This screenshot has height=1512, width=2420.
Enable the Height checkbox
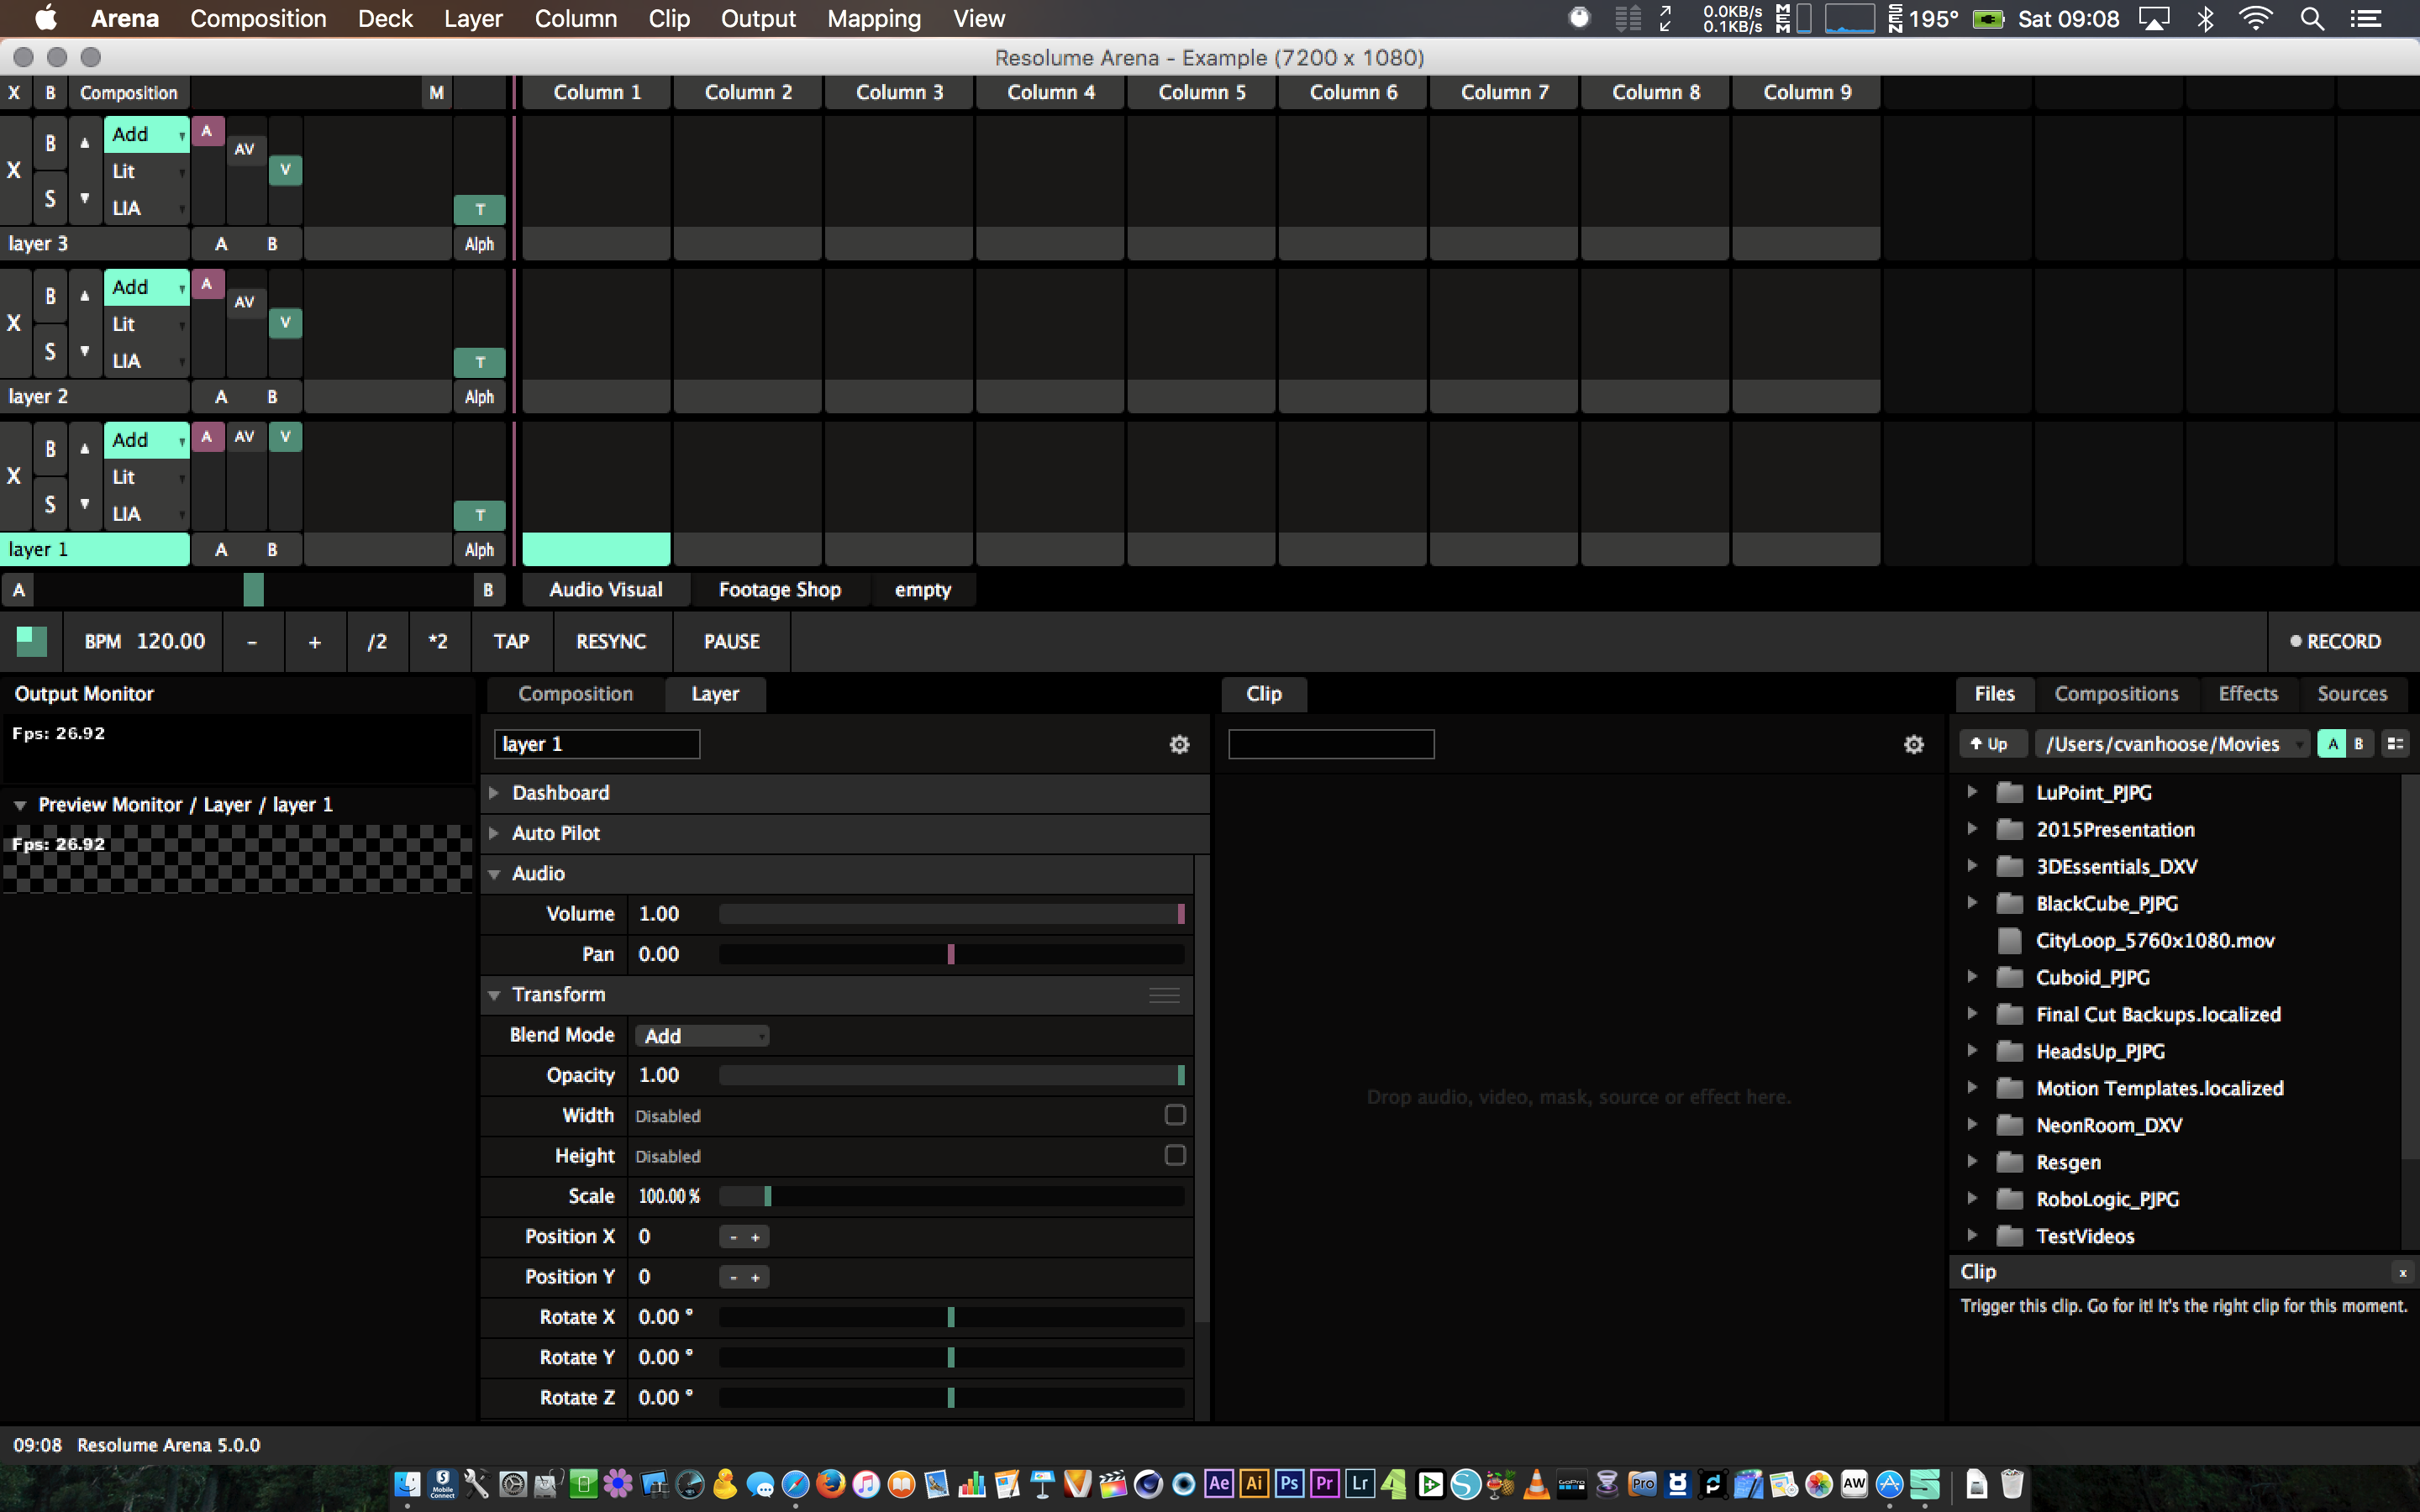1175,1155
